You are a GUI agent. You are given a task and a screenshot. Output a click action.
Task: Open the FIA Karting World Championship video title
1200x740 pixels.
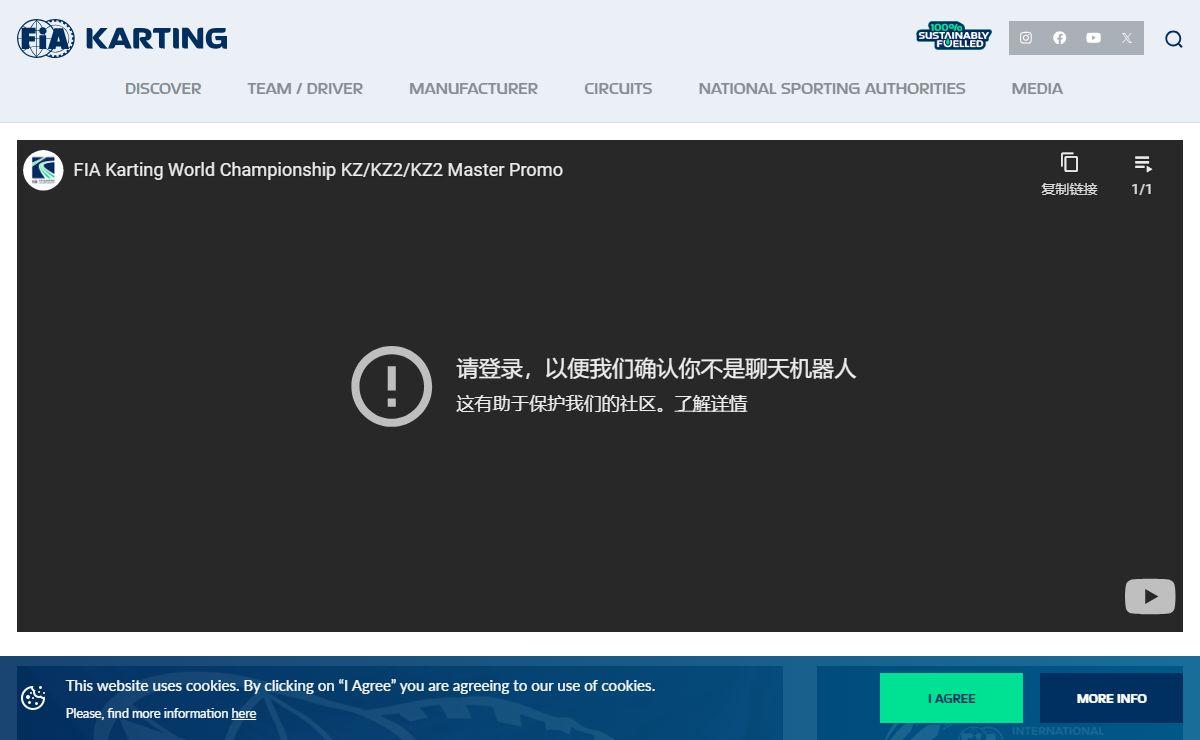(318, 170)
